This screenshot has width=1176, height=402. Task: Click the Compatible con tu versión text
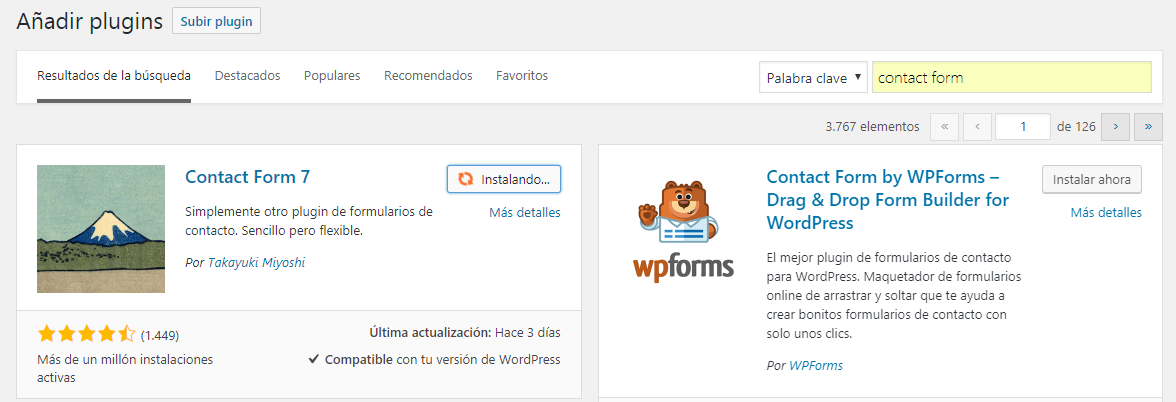pos(434,359)
